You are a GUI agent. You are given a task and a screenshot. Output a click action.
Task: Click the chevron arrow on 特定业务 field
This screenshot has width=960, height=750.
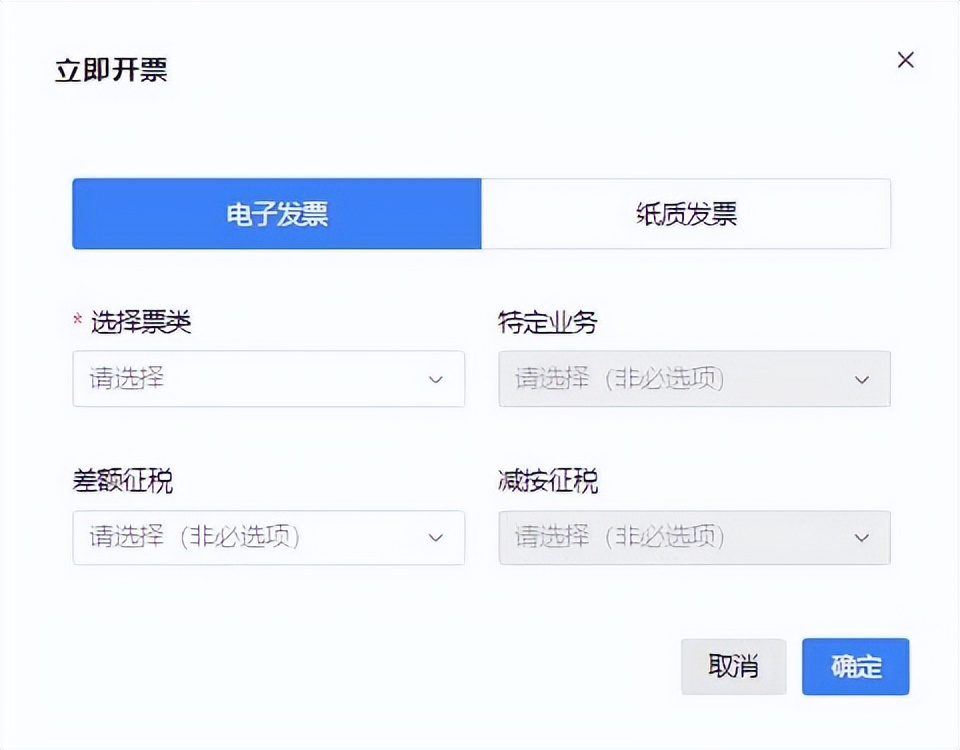coord(862,379)
